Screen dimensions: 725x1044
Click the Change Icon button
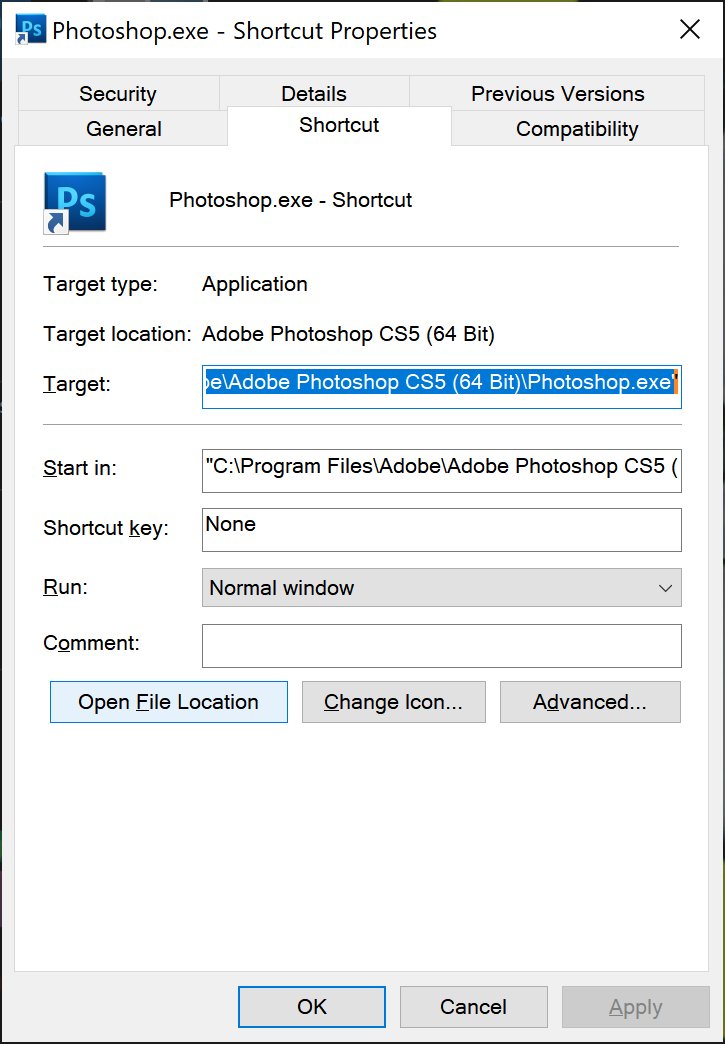coord(393,702)
